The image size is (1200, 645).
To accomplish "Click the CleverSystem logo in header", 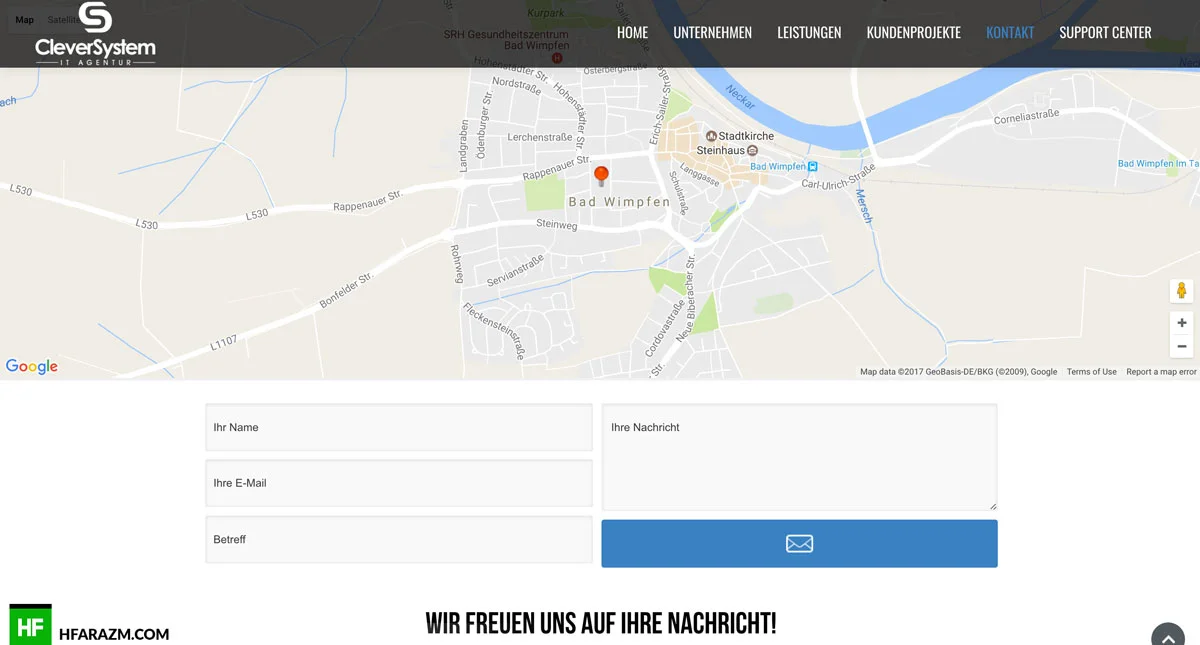I will 95,33.
